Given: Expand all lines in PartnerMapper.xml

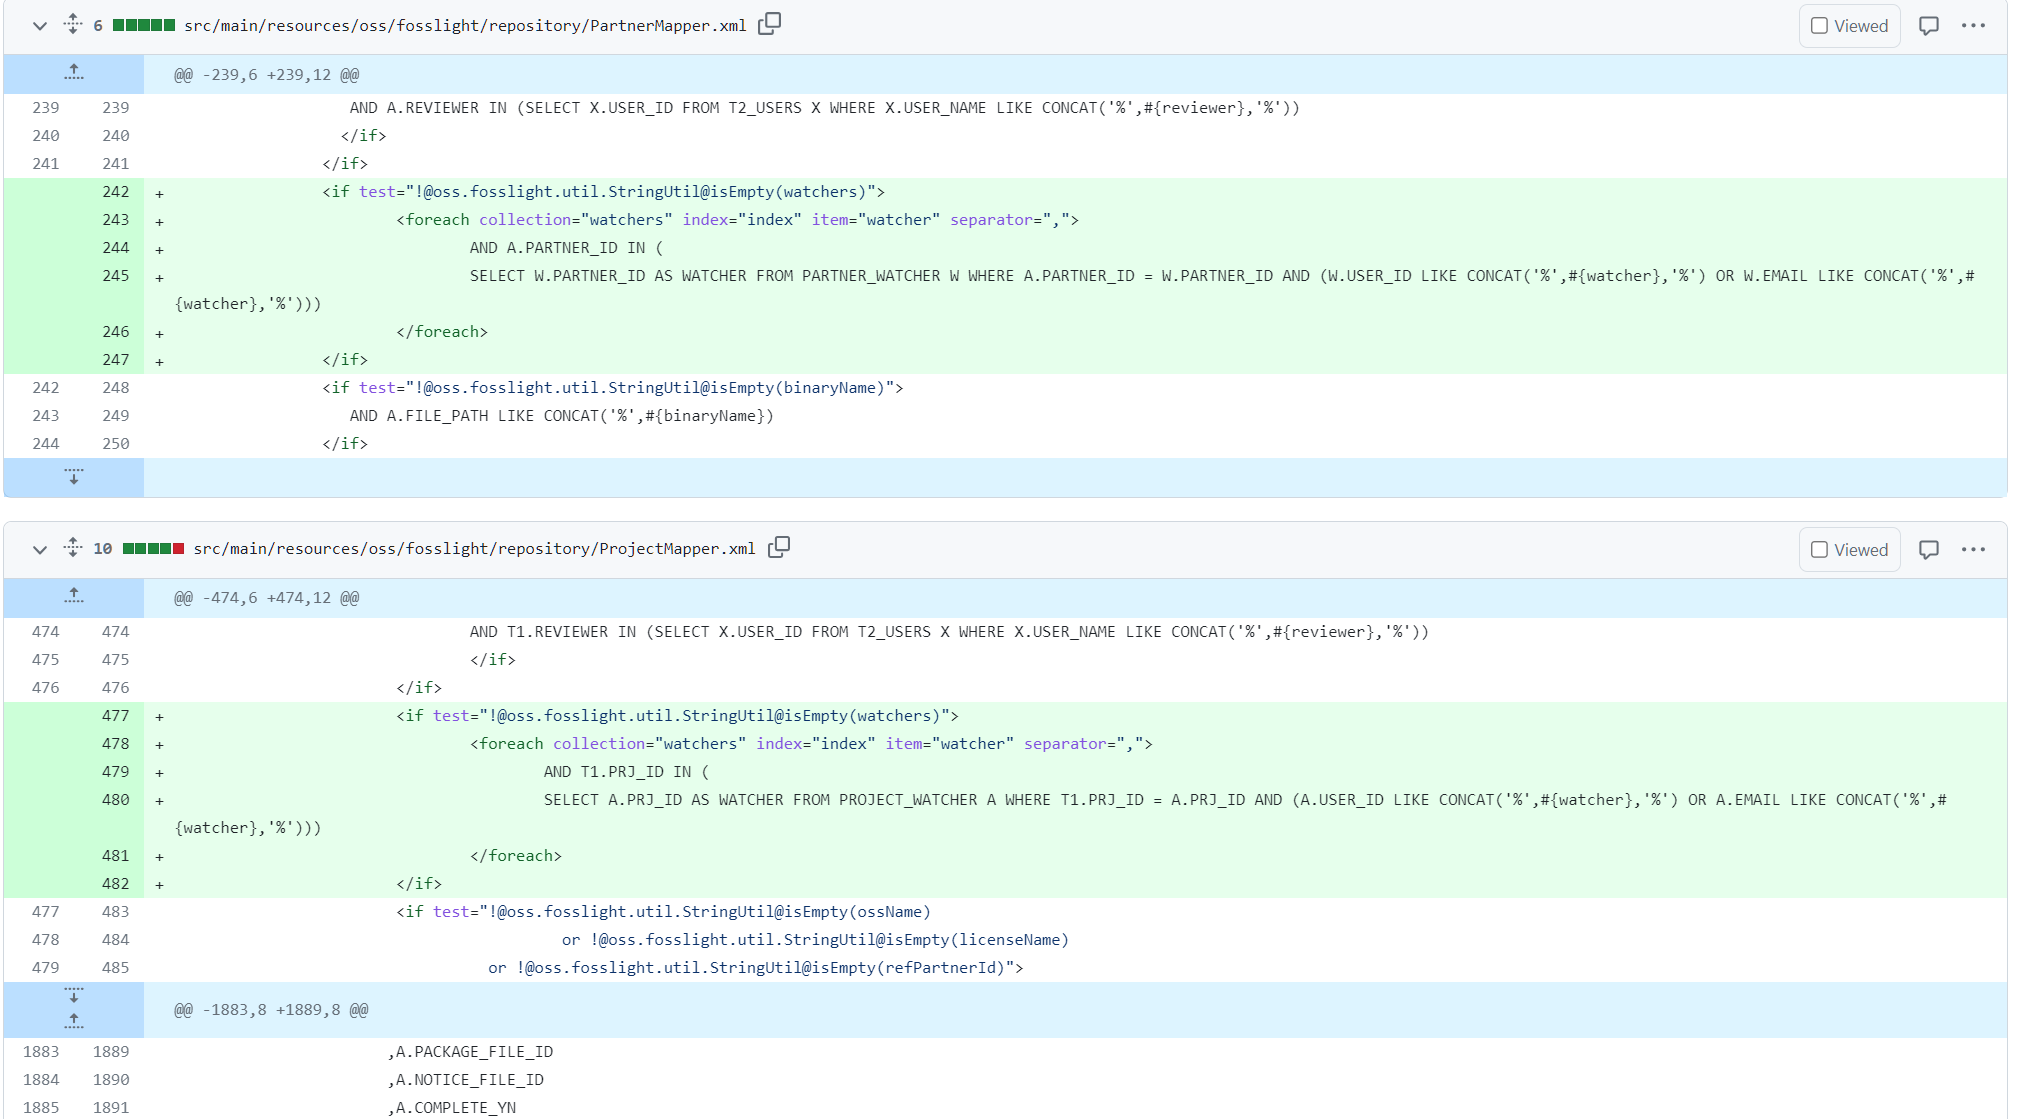Looking at the screenshot, I should (72, 24).
